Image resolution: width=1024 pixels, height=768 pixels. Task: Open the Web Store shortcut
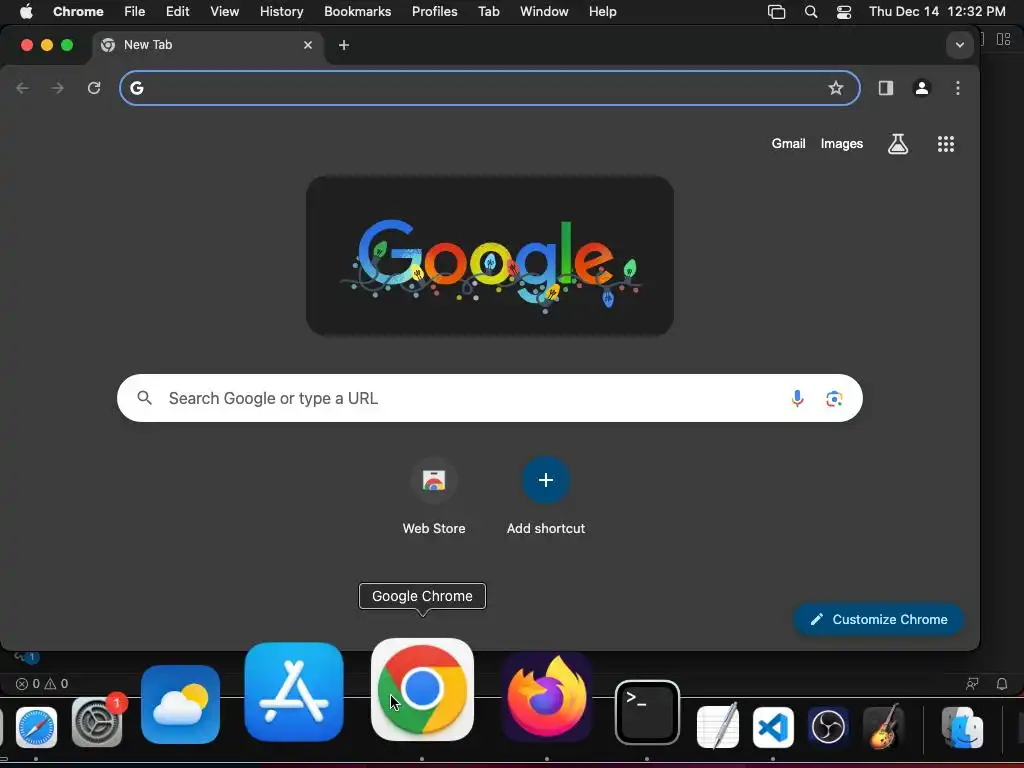click(x=434, y=498)
